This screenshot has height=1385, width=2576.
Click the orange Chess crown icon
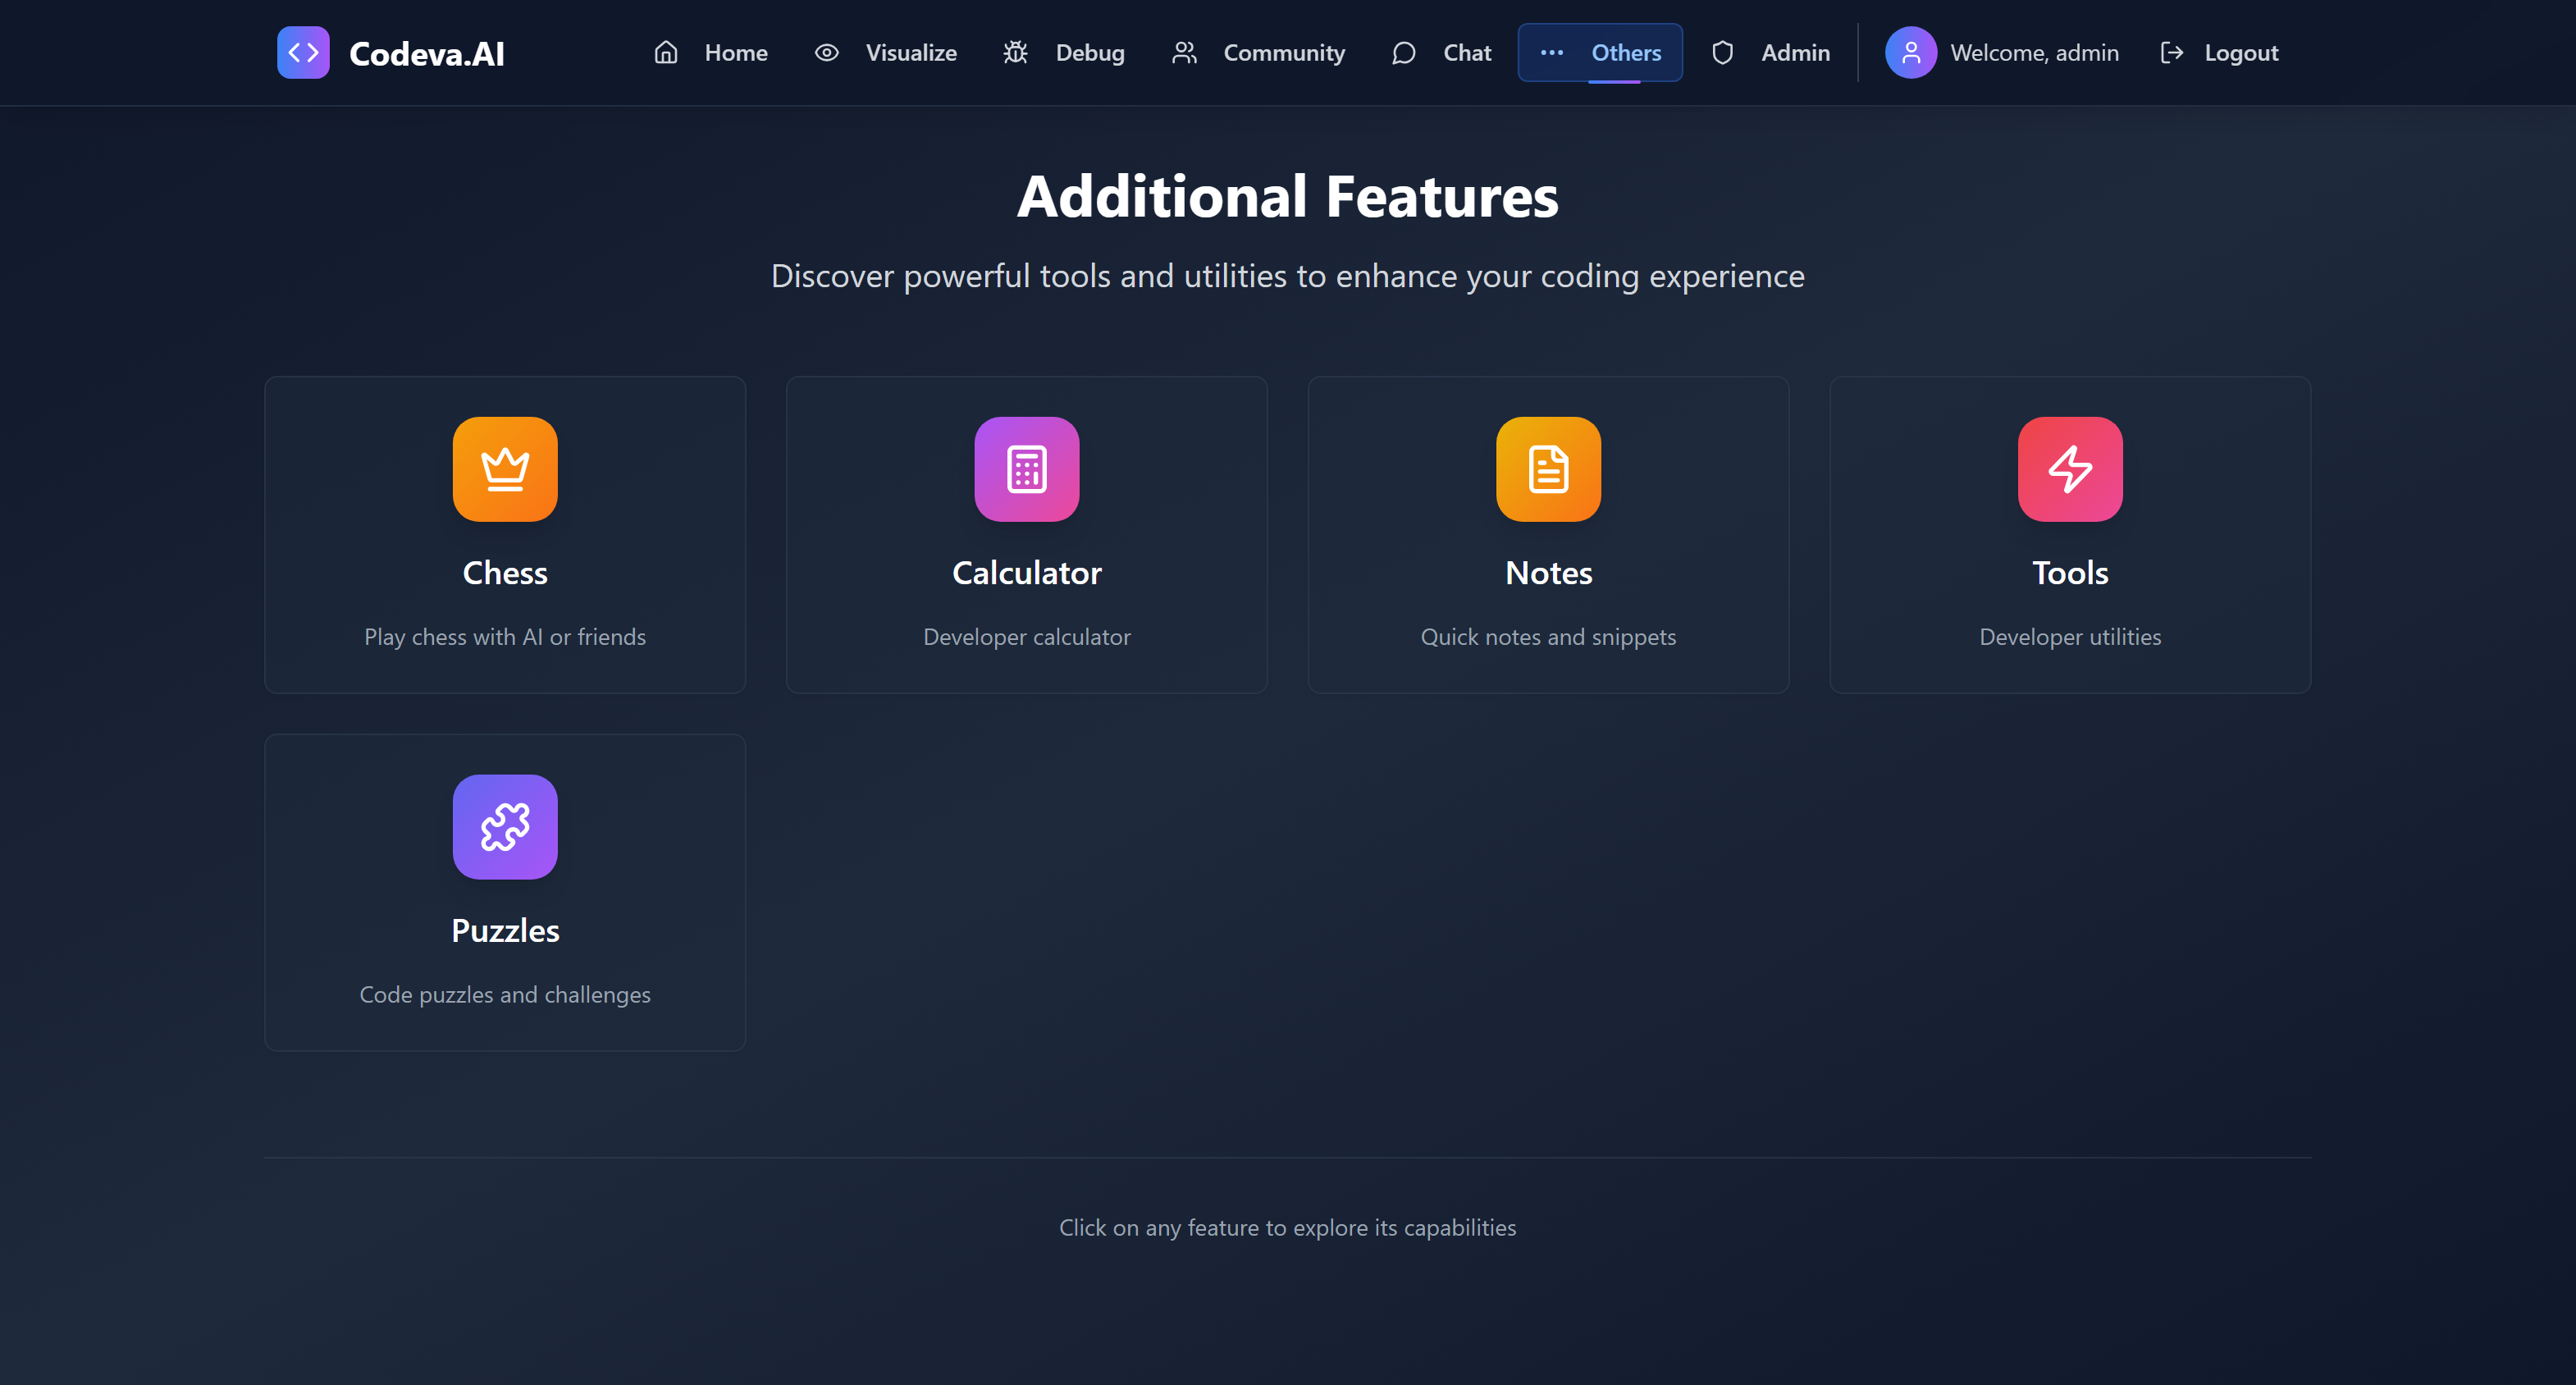[x=505, y=469]
